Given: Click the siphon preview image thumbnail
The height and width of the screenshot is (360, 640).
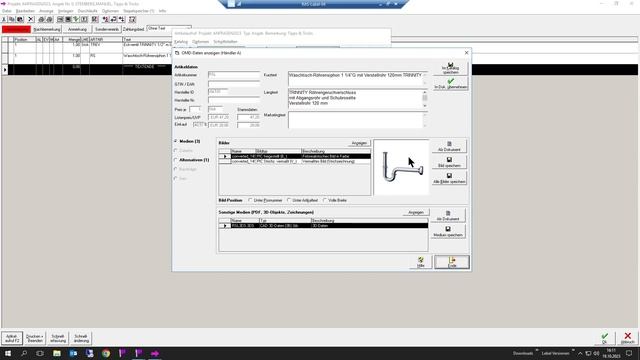Looking at the screenshot, I should [x=401, y=167].
